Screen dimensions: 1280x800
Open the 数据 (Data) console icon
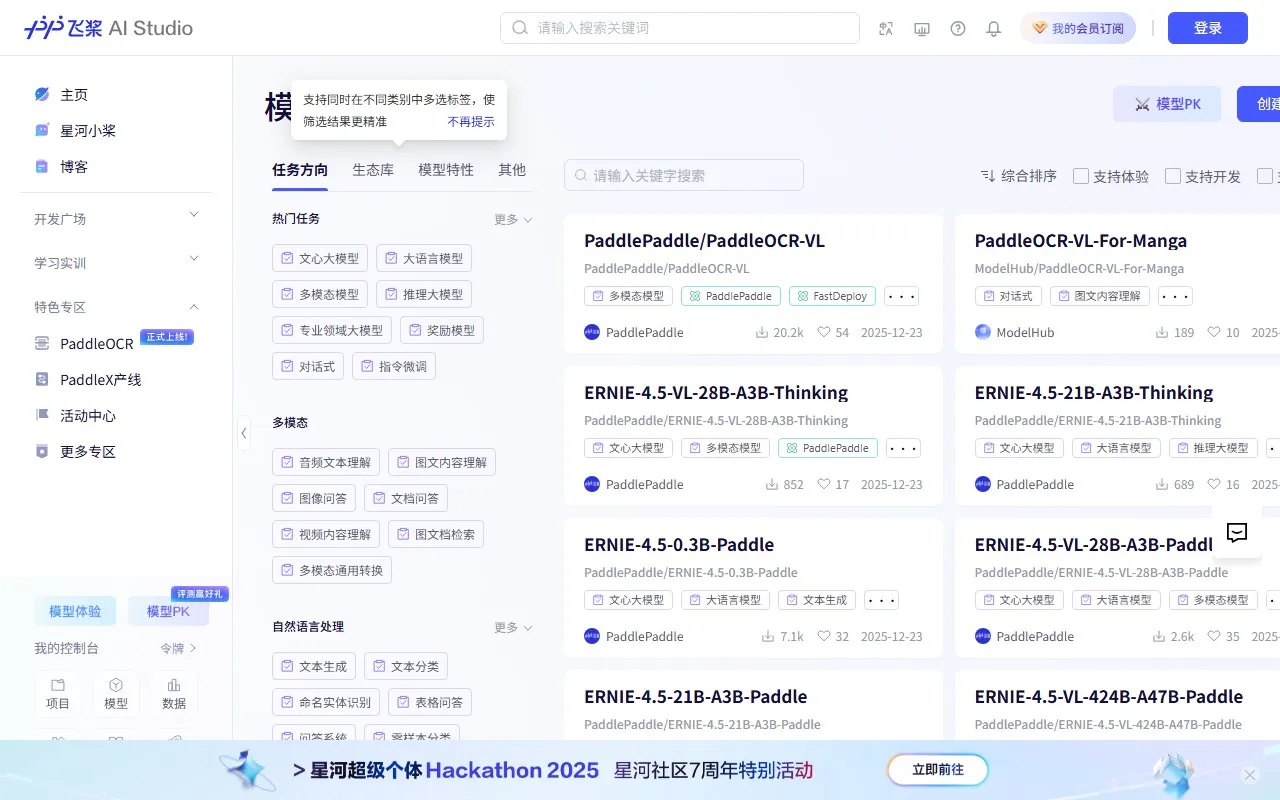coord(174,694)
